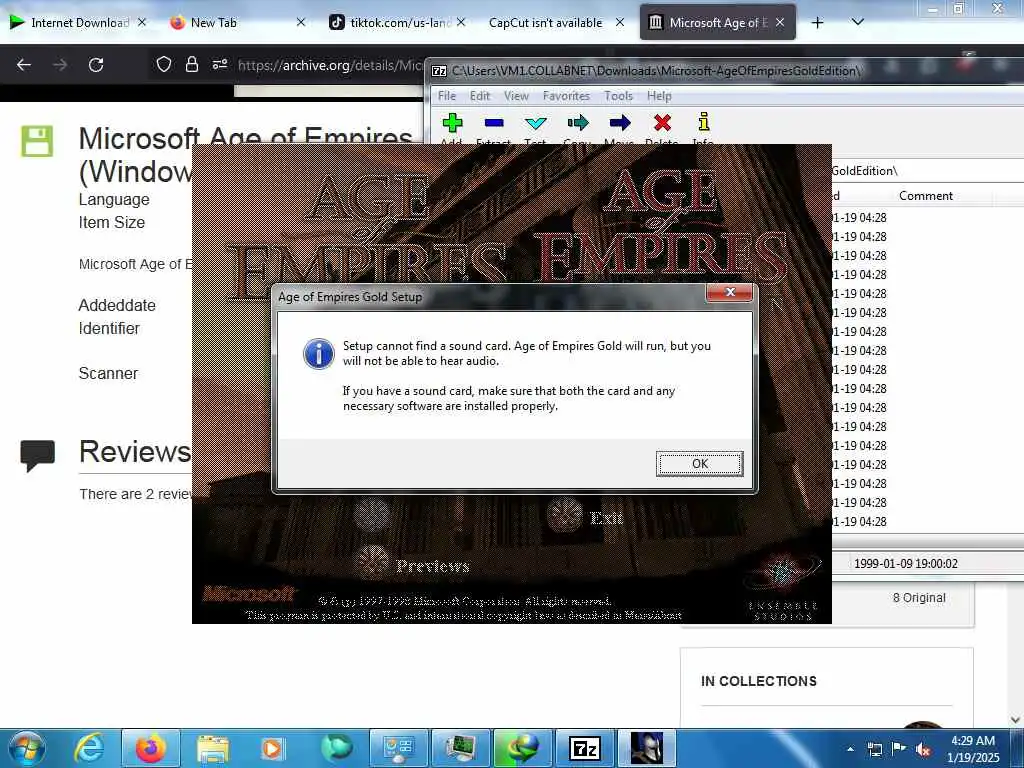Show hidden system tray icons
The image size is (1024, 768).
tap(850, 749)
